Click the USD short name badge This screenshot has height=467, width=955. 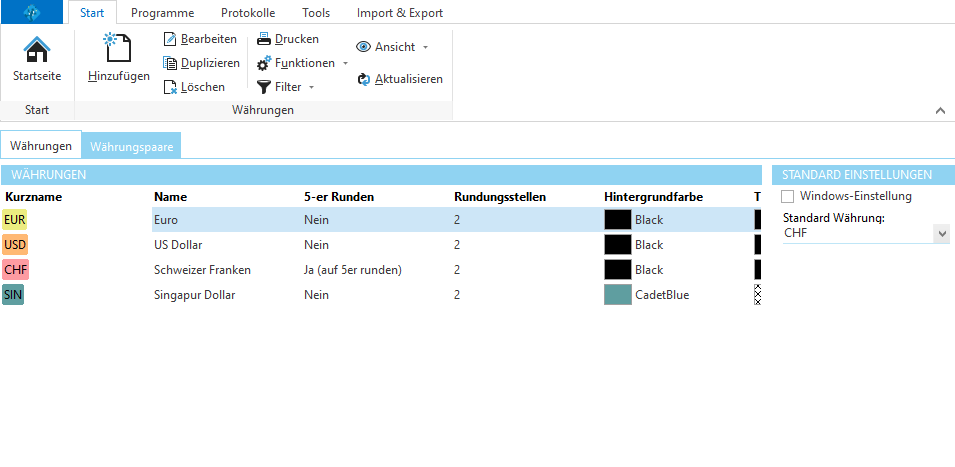click(15, 245)
